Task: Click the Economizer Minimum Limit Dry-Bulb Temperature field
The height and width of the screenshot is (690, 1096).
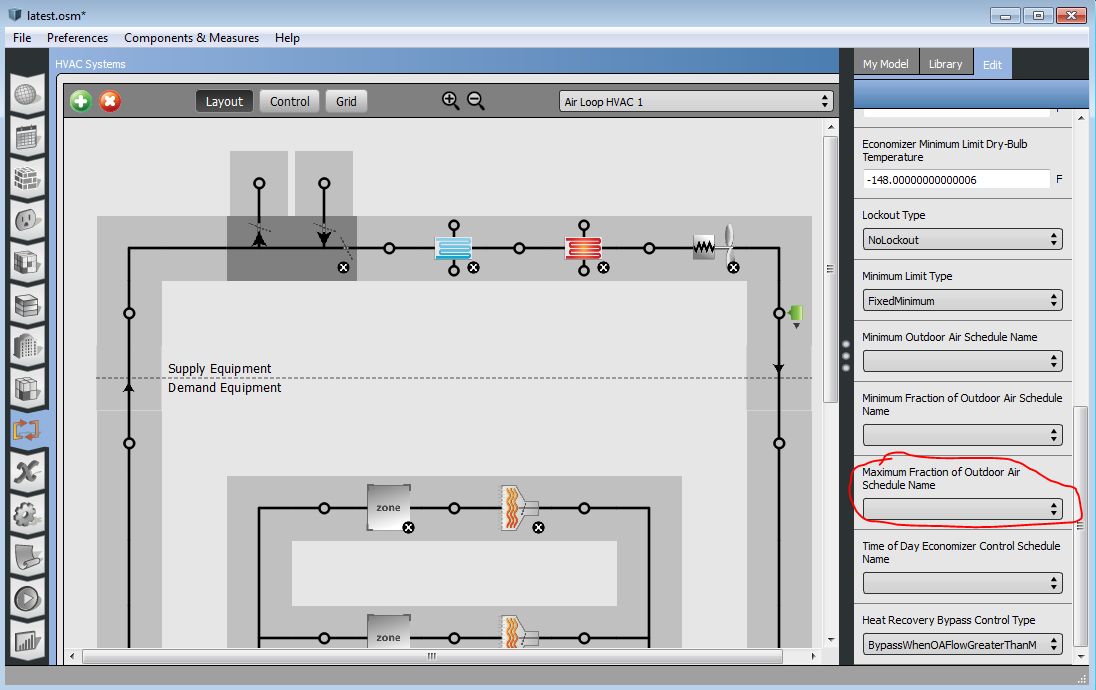Action: (x=956, y=180)
